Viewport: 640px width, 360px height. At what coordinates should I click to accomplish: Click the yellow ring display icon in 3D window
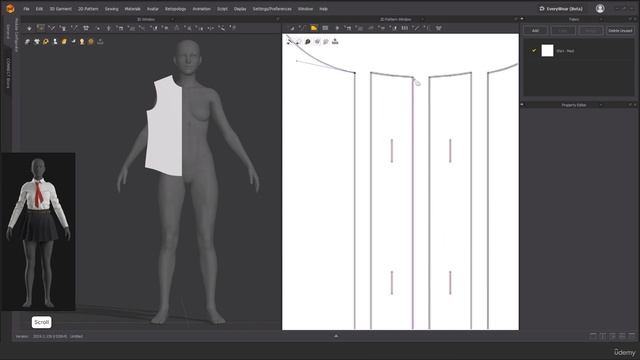(x=46, y=42)
